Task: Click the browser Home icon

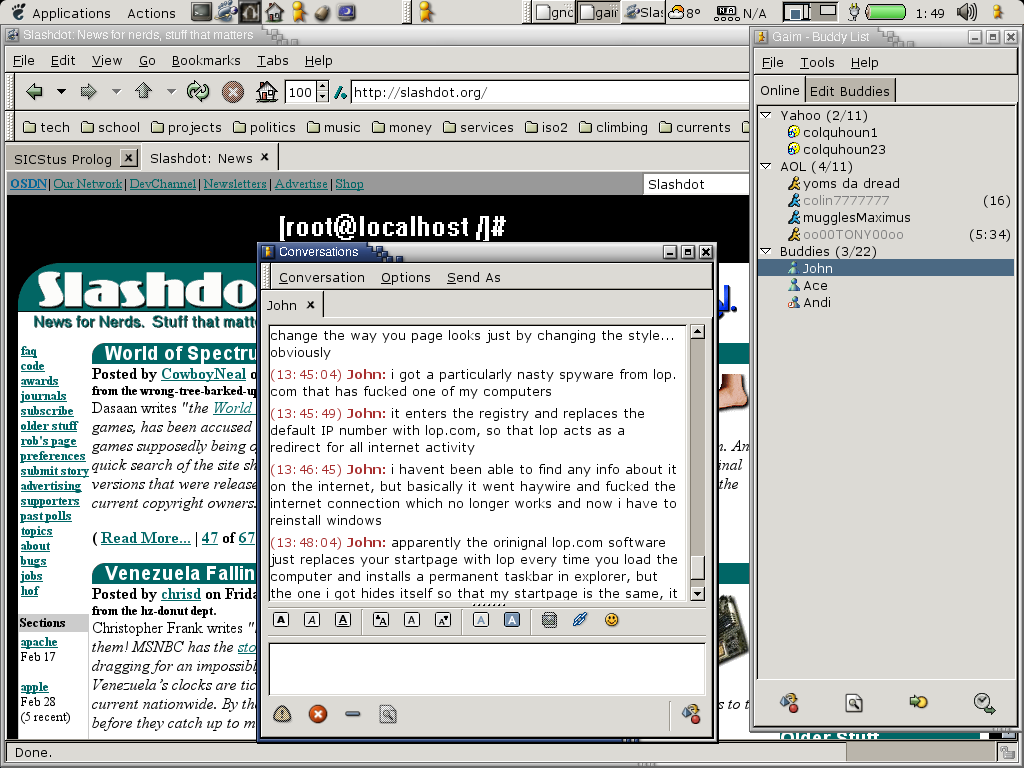Action: [266, 91]
